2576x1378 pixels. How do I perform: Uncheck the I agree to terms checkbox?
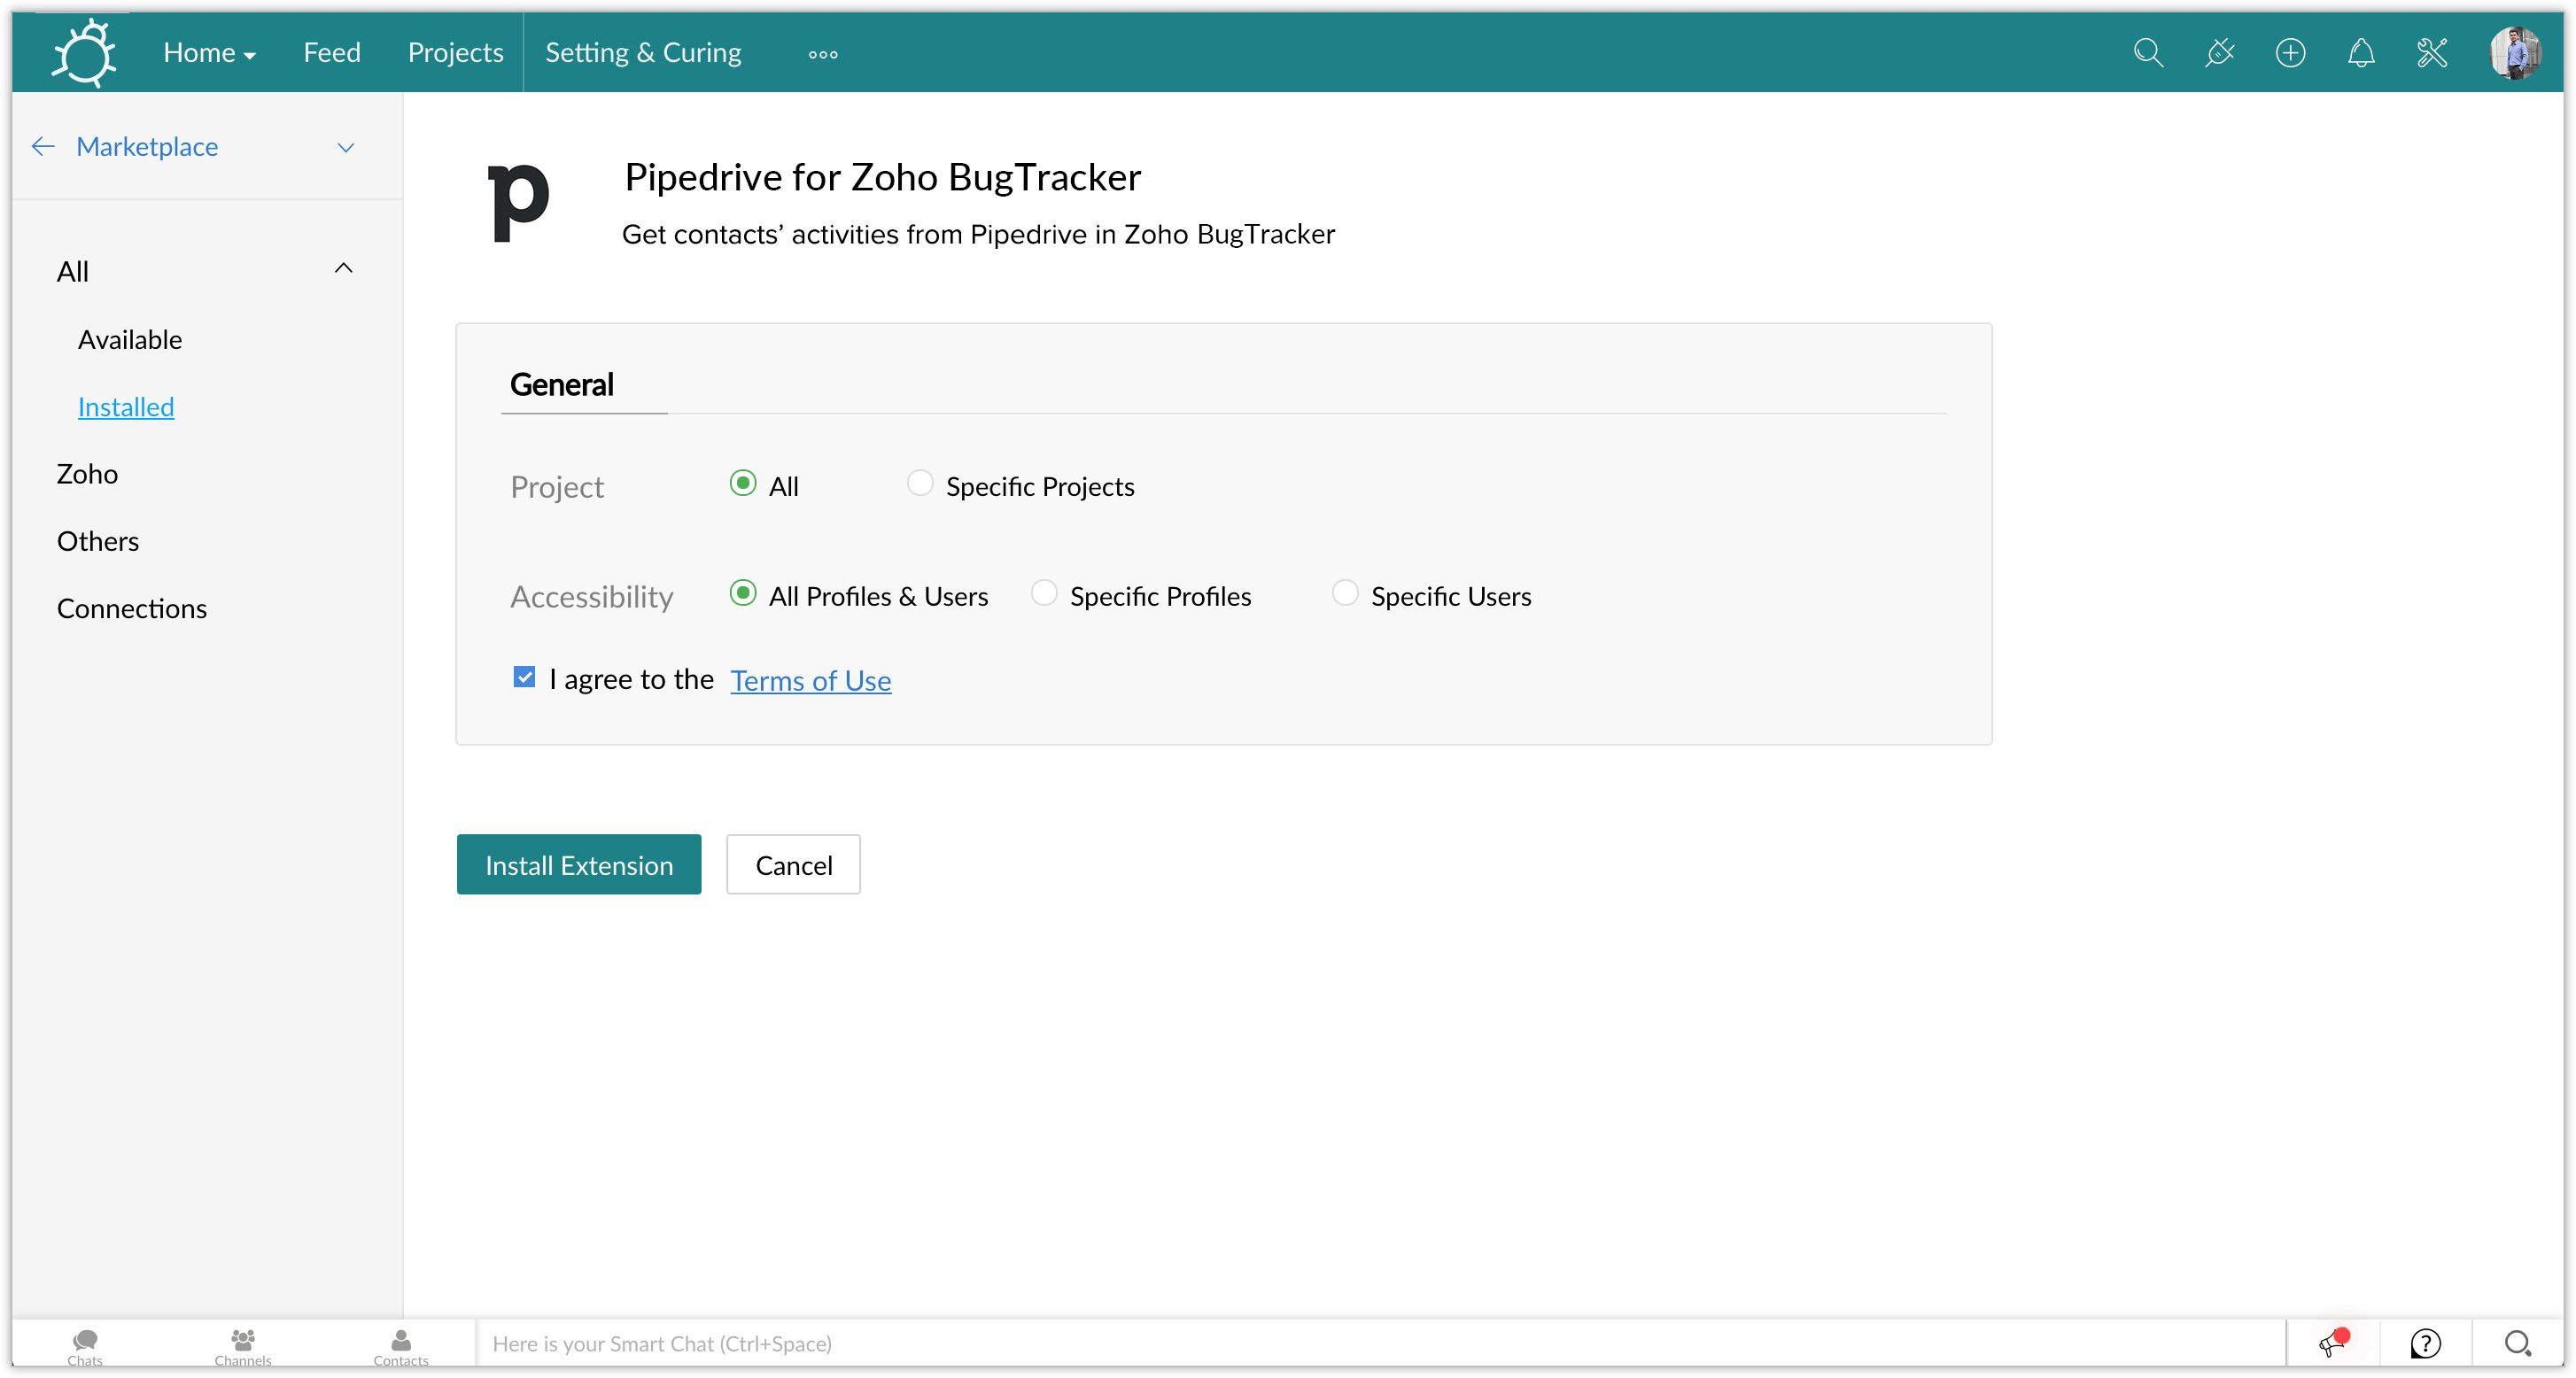(524, 678)
